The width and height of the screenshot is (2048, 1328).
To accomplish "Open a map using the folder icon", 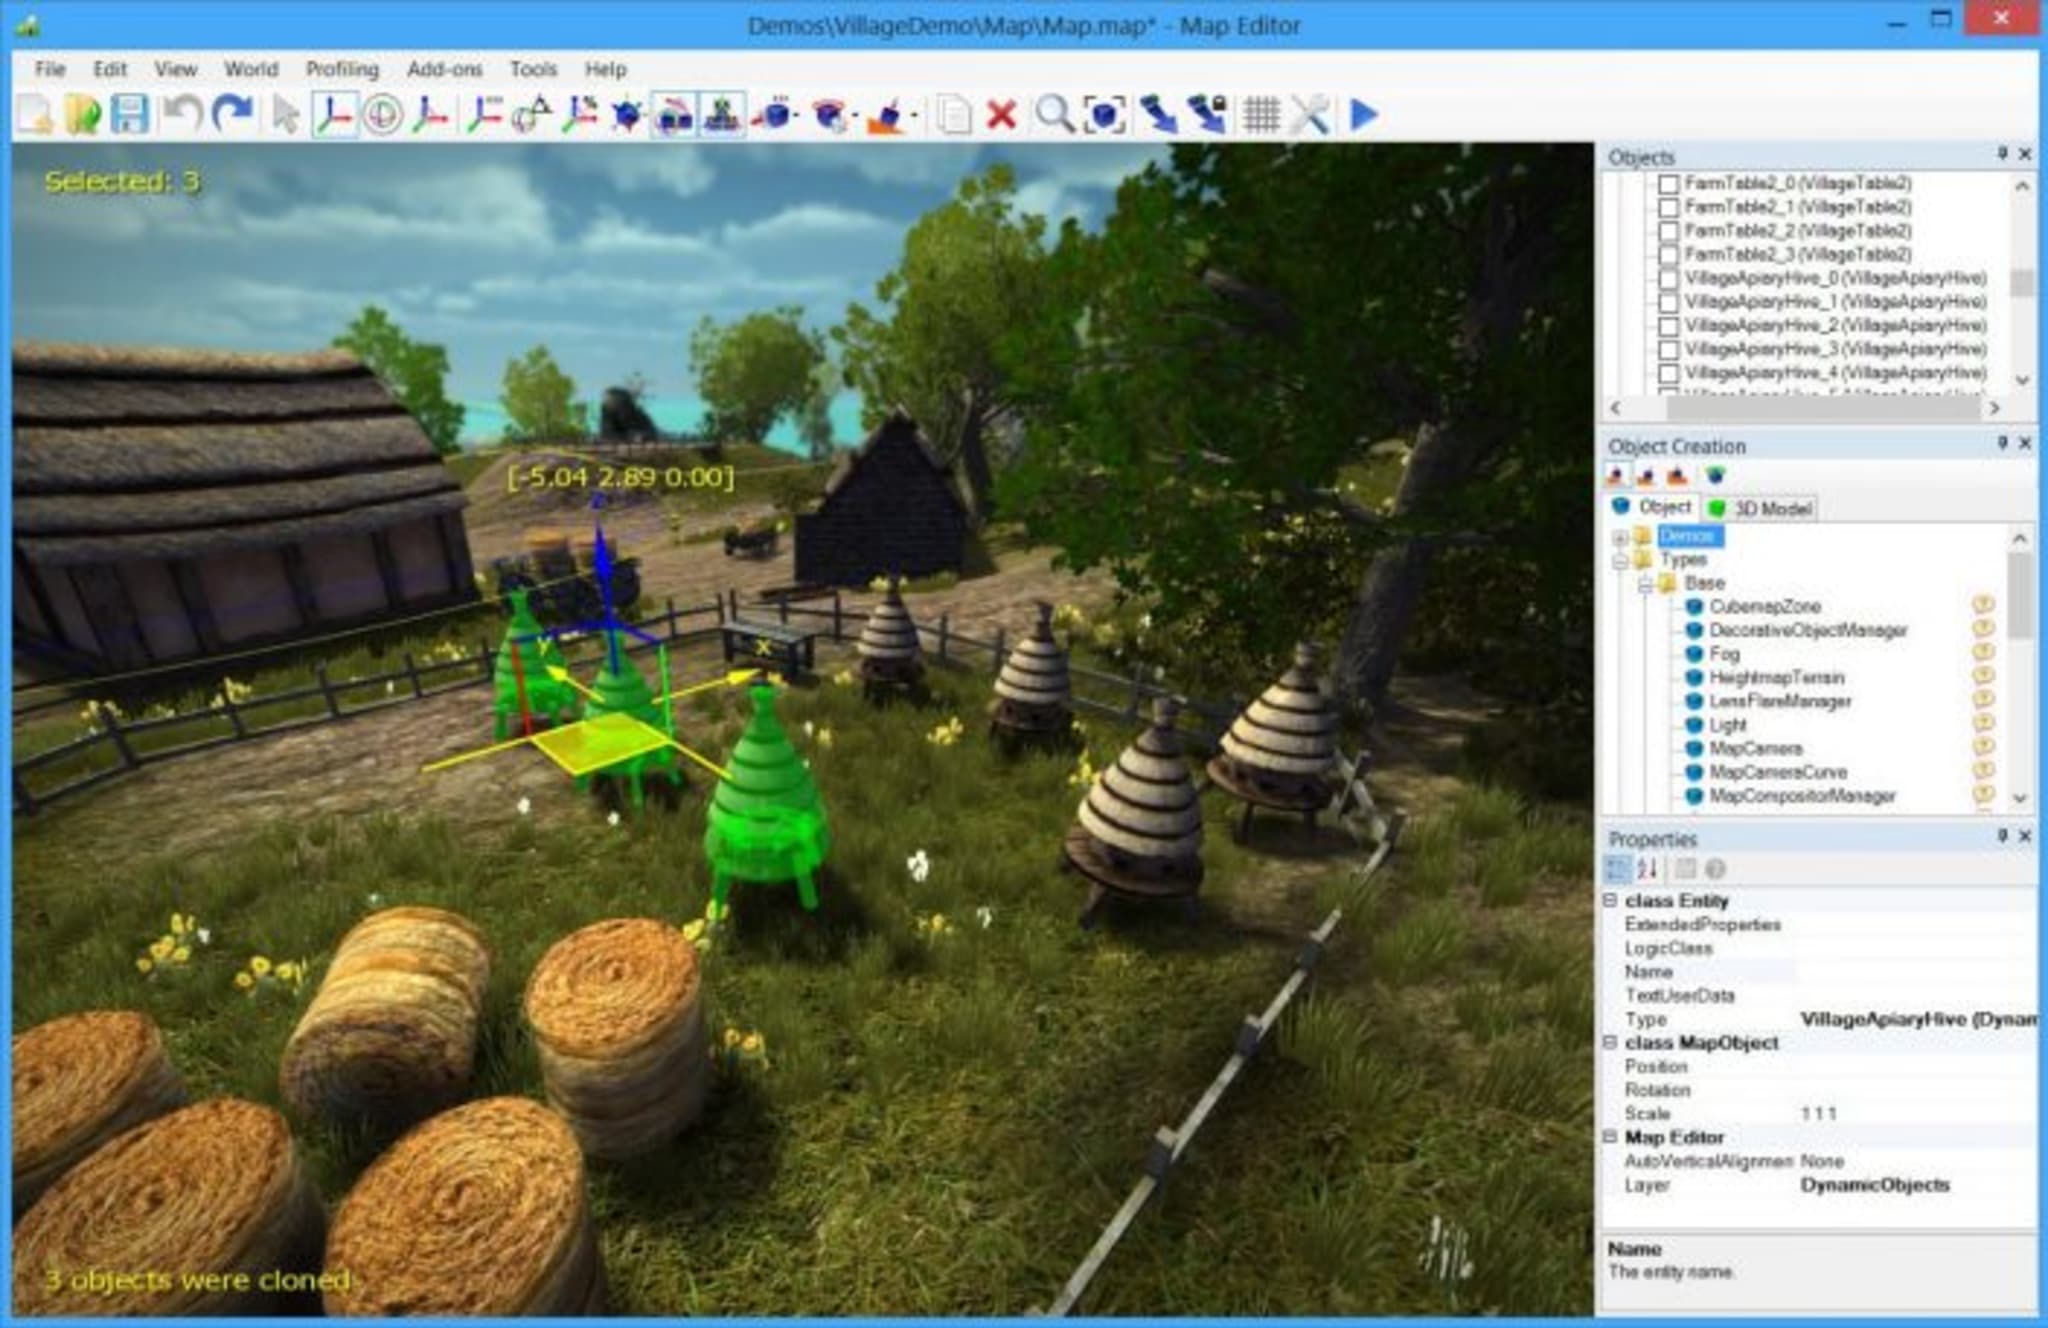I will click(x=82, y=114).
